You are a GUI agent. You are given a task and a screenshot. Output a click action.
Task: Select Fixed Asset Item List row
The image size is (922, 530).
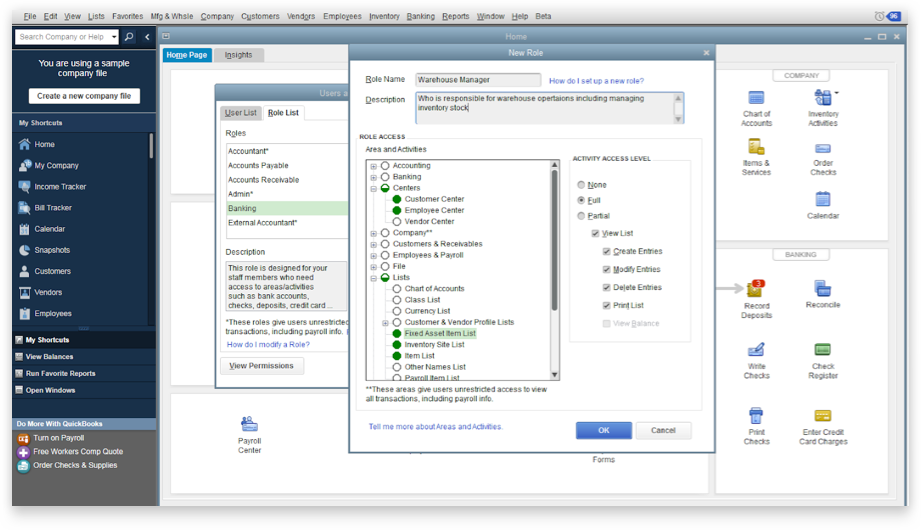point(440,334)
